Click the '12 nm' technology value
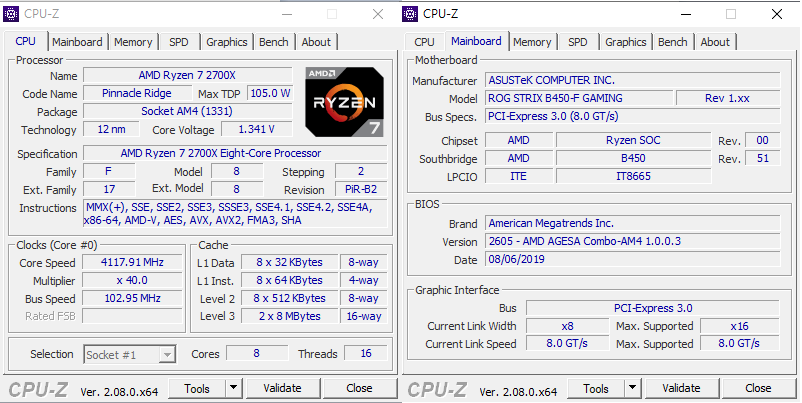 click(111, 129)
